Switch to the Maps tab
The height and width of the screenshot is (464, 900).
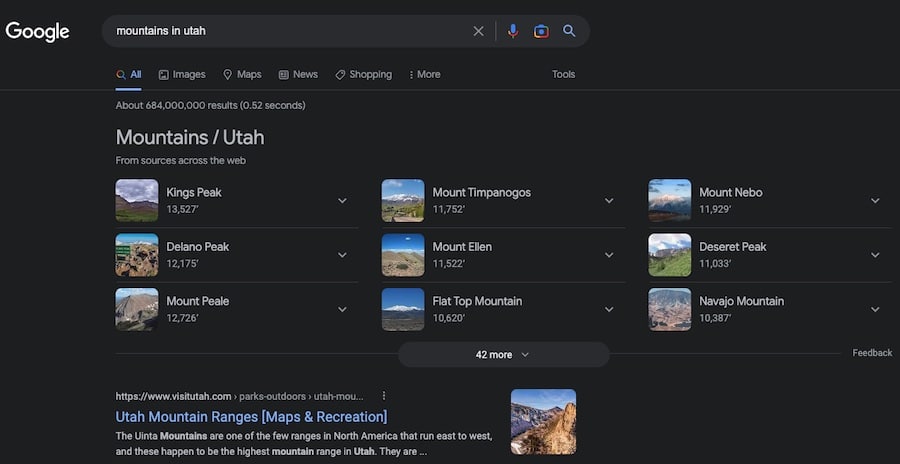coord(242,74)
